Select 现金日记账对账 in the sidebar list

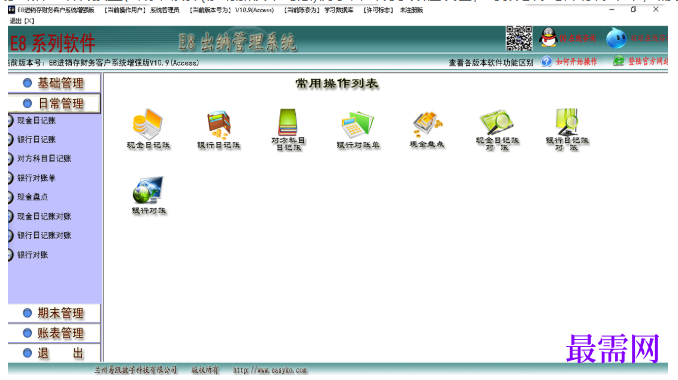(44, 216)
